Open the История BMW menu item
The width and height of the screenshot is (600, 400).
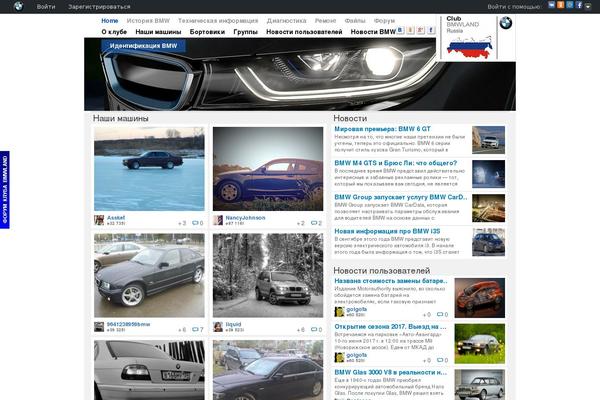148,21
